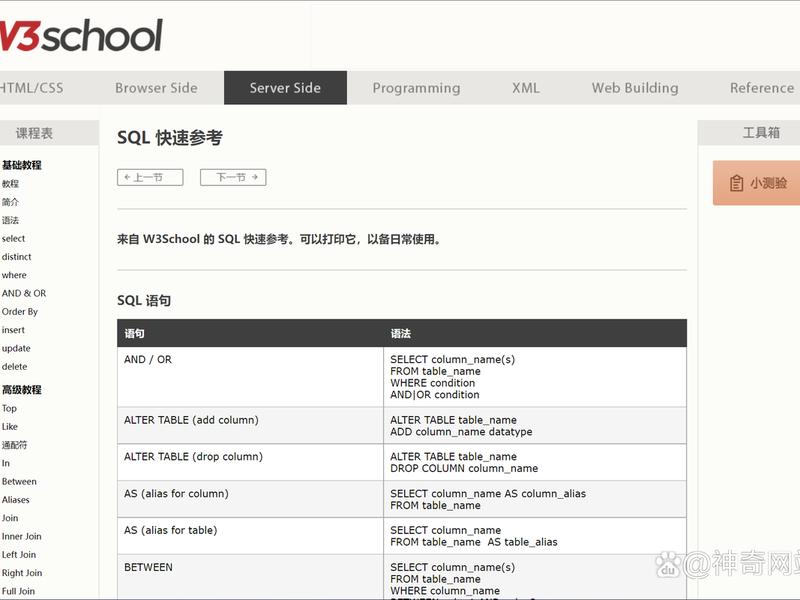
Task: Open the Full Join lesson
Action: click(18, 591)
